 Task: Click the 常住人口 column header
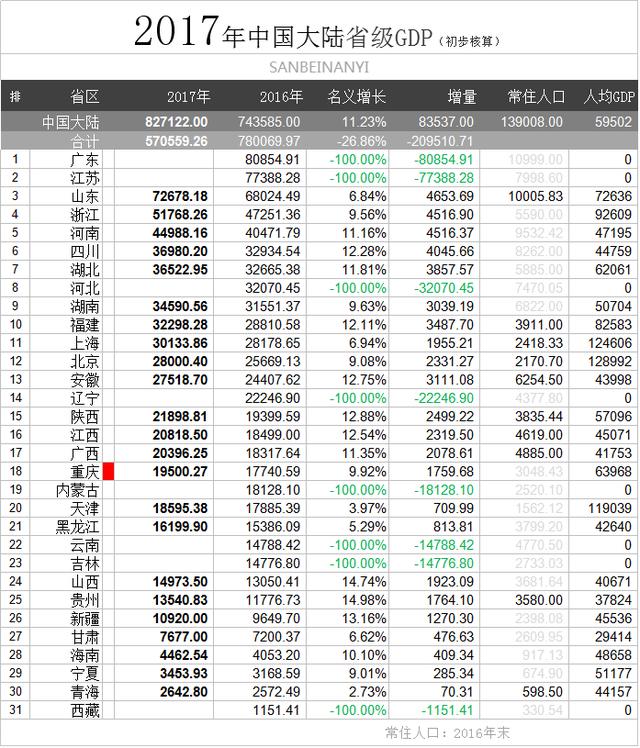tap(537, 97)
